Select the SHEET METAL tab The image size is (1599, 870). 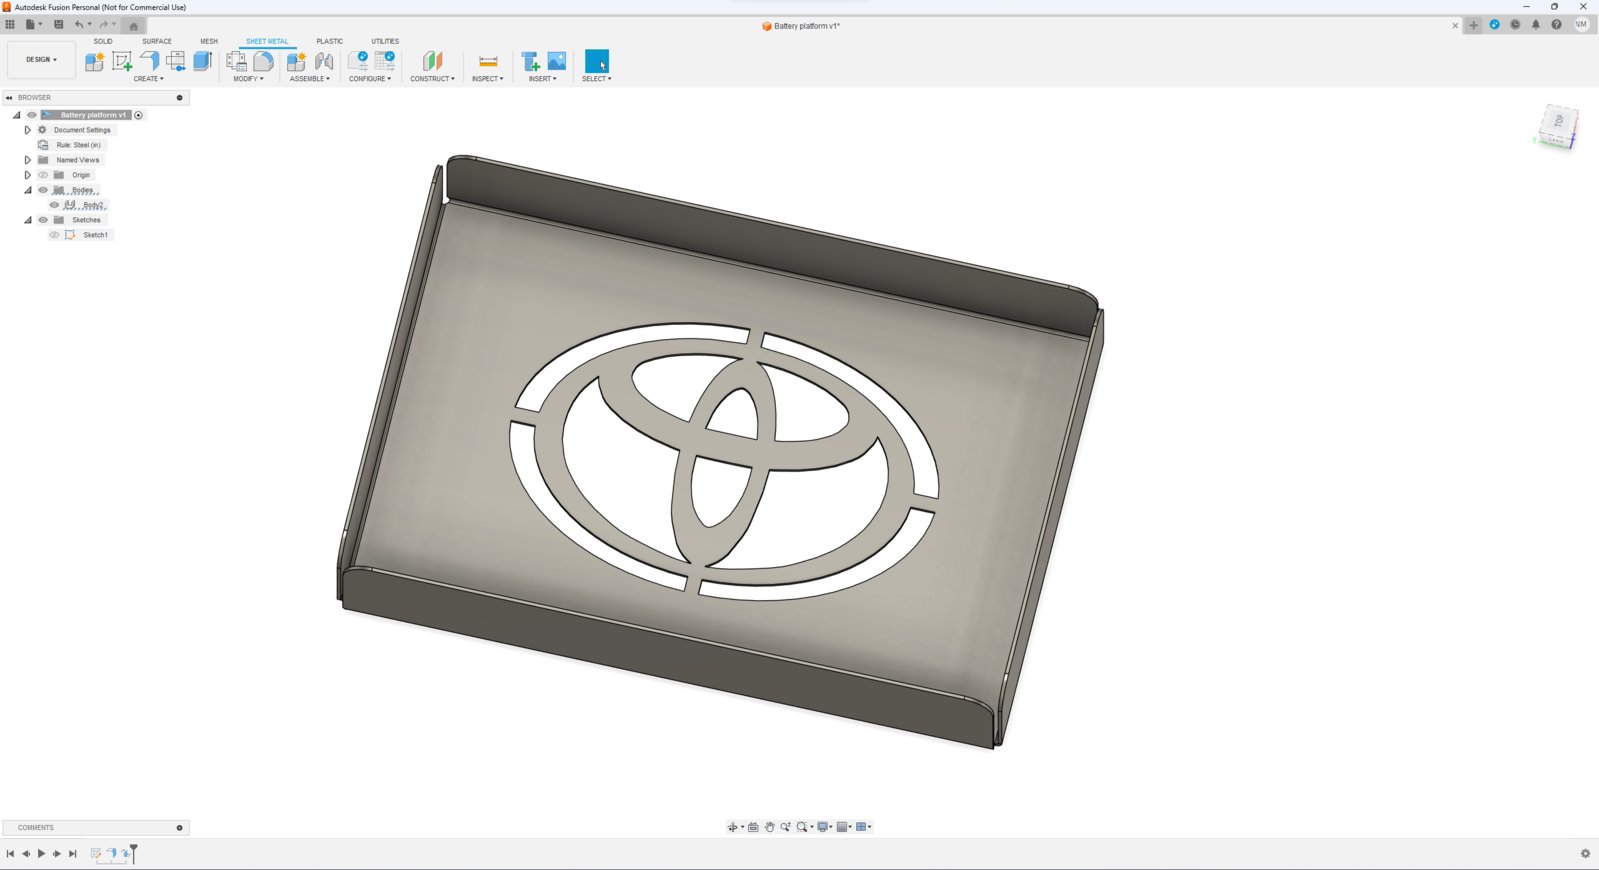(267, 42)
